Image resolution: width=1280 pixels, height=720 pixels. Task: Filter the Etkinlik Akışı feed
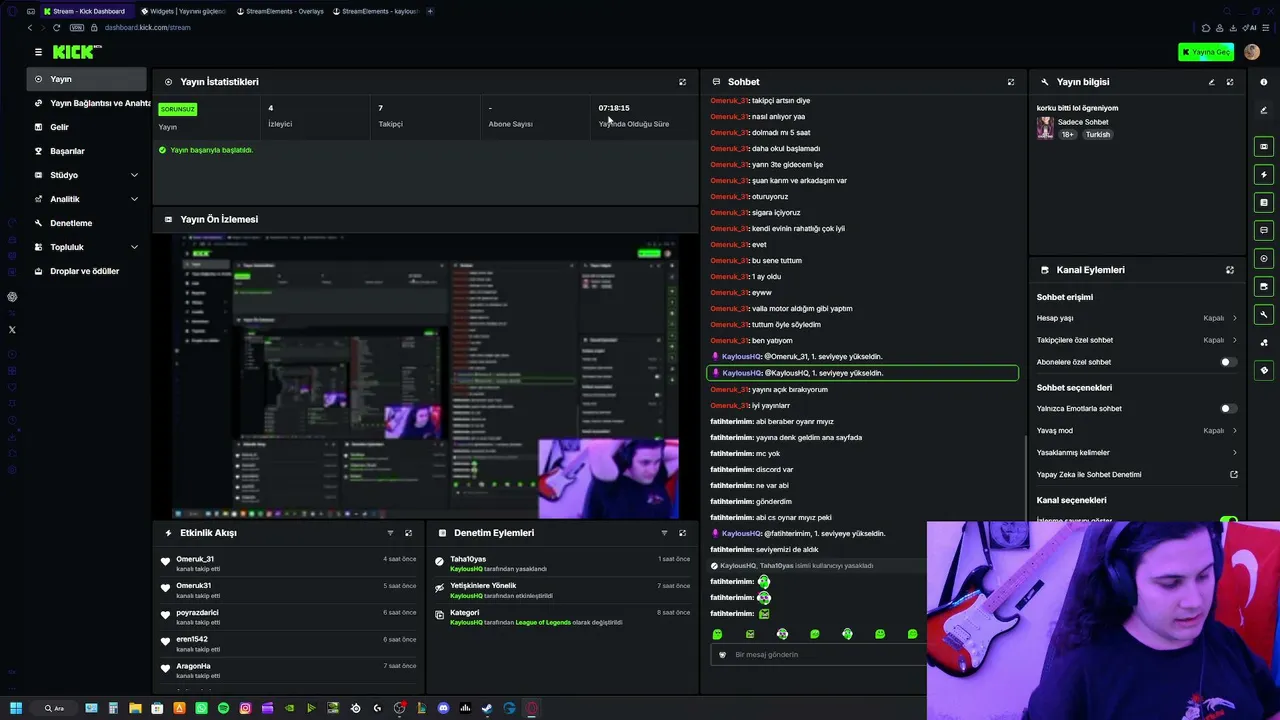[x=390, y=533]
